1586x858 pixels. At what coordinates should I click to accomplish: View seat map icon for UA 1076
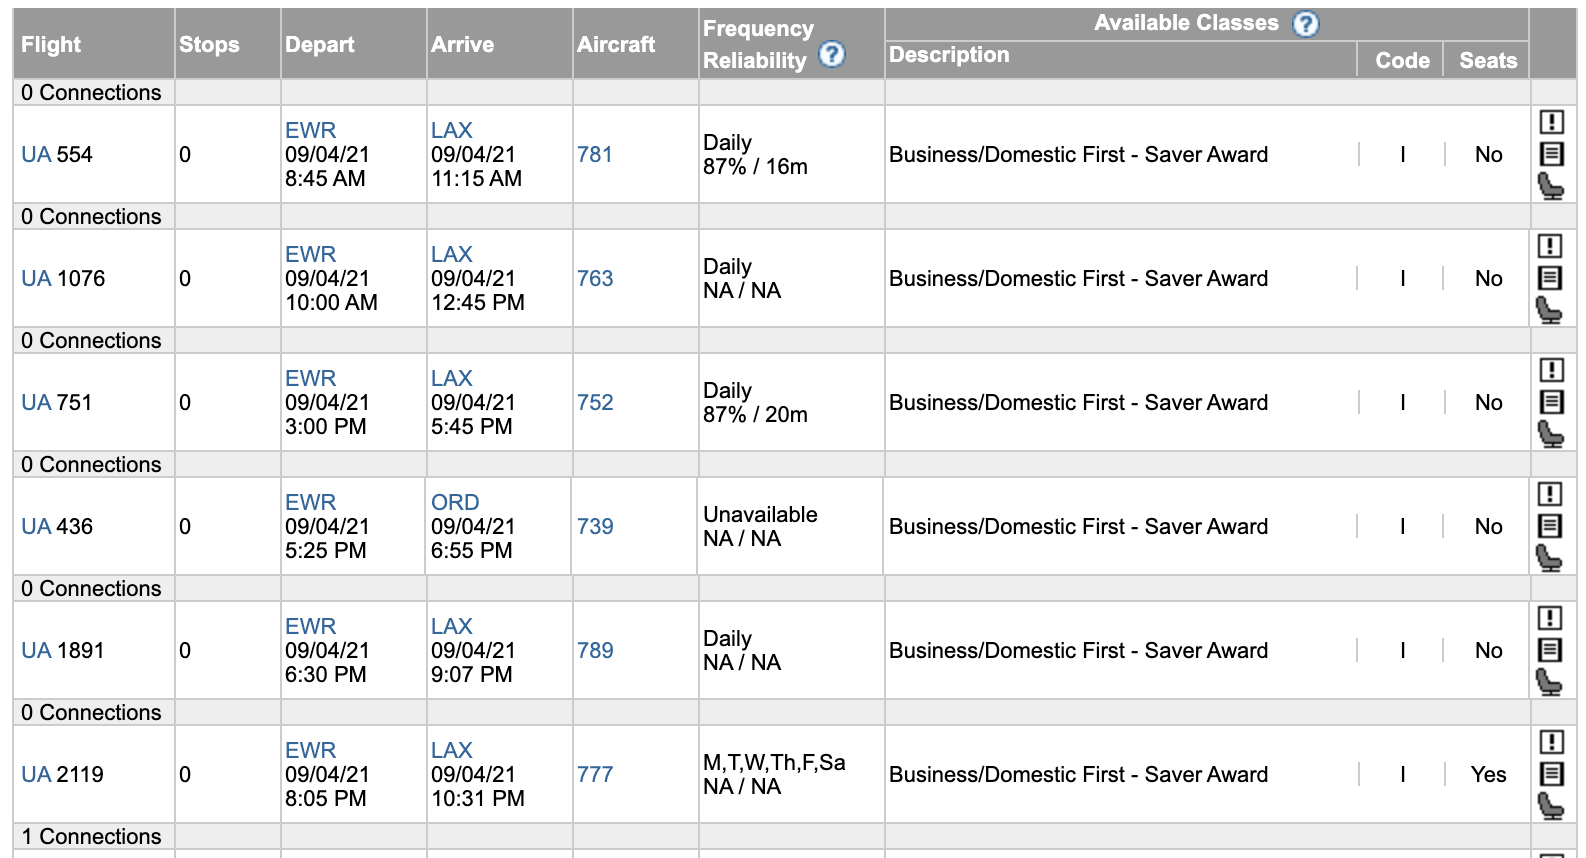(x=1549, y=310)
